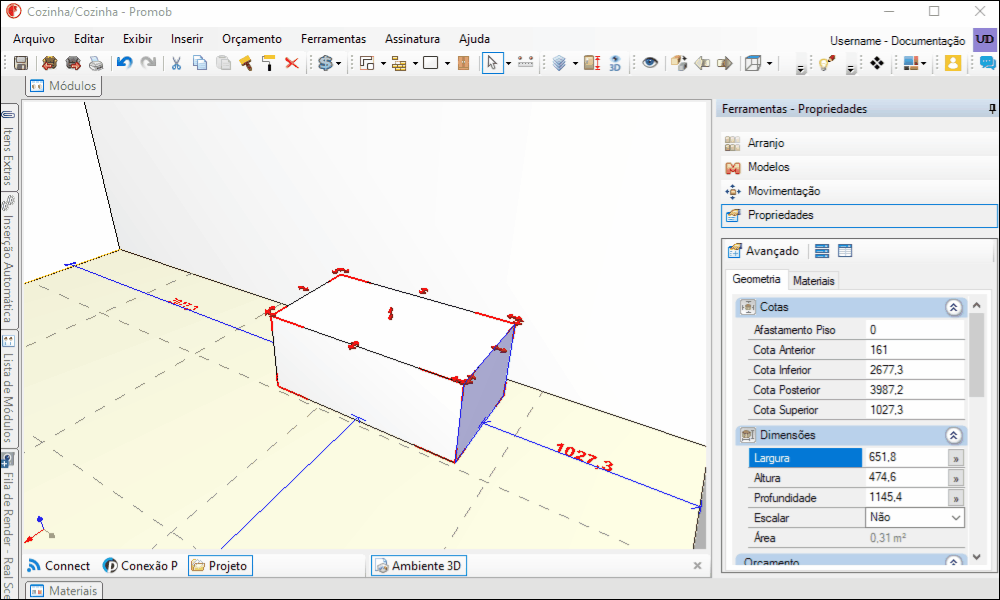1000x600 pixels.
Task: Click the red Delete X icon
Action: 291,63
